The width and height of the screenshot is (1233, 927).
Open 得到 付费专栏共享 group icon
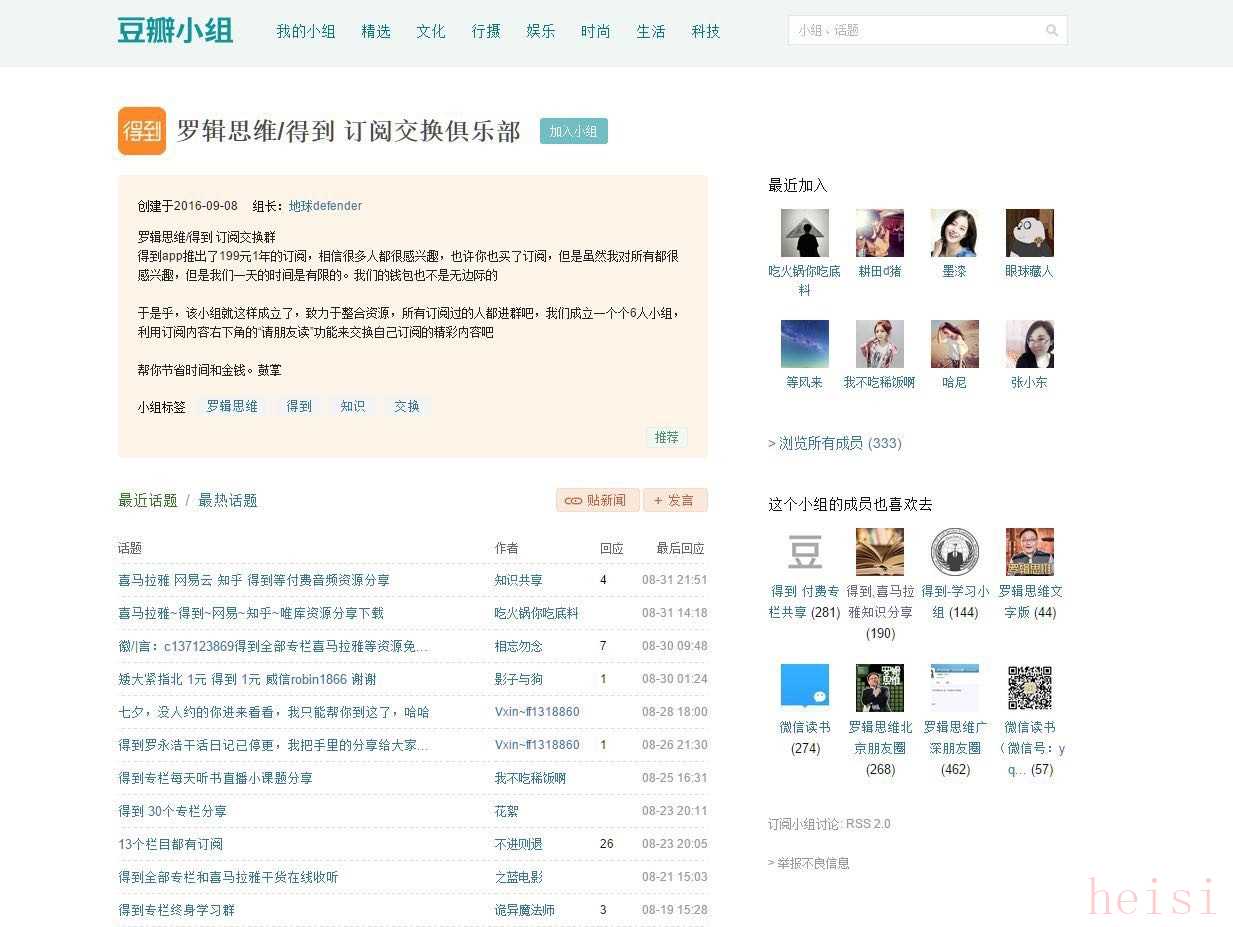804,552
